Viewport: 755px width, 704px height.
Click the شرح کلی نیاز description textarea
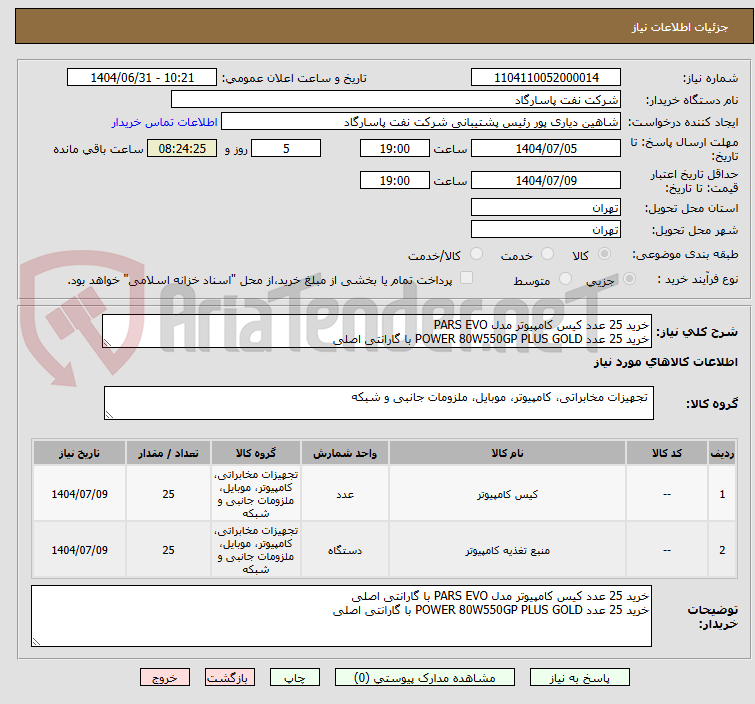click(x=377, y=331)
